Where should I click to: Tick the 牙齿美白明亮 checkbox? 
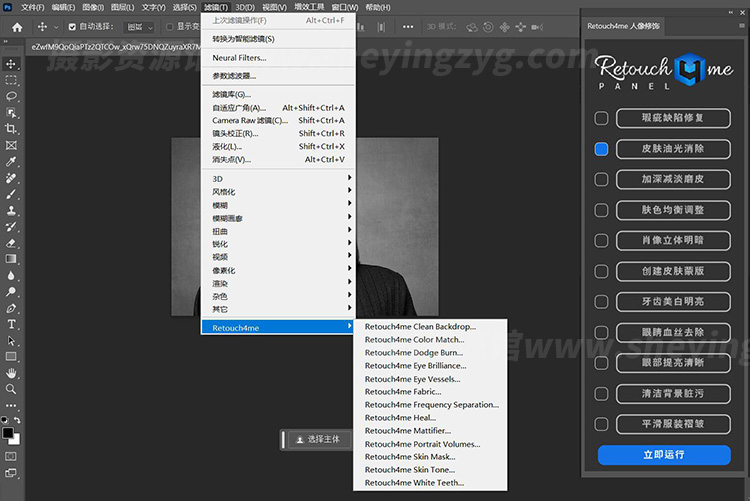click(601, 301)
